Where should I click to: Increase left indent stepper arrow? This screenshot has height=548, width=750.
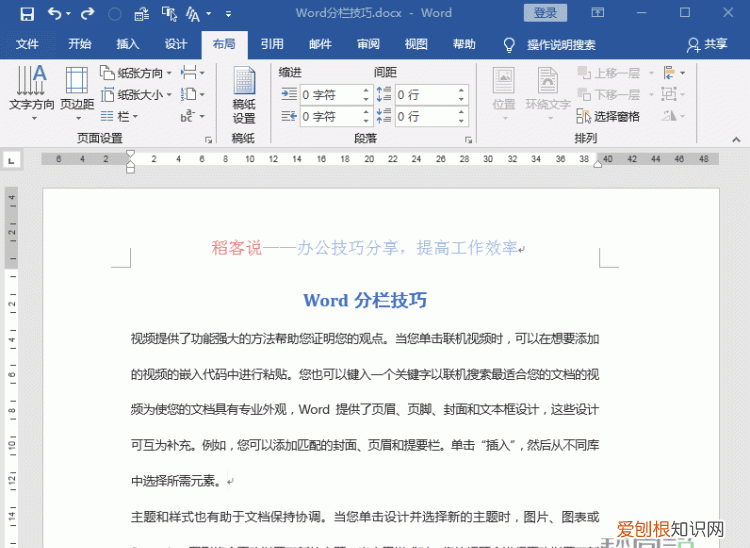(x=366, y=90)
